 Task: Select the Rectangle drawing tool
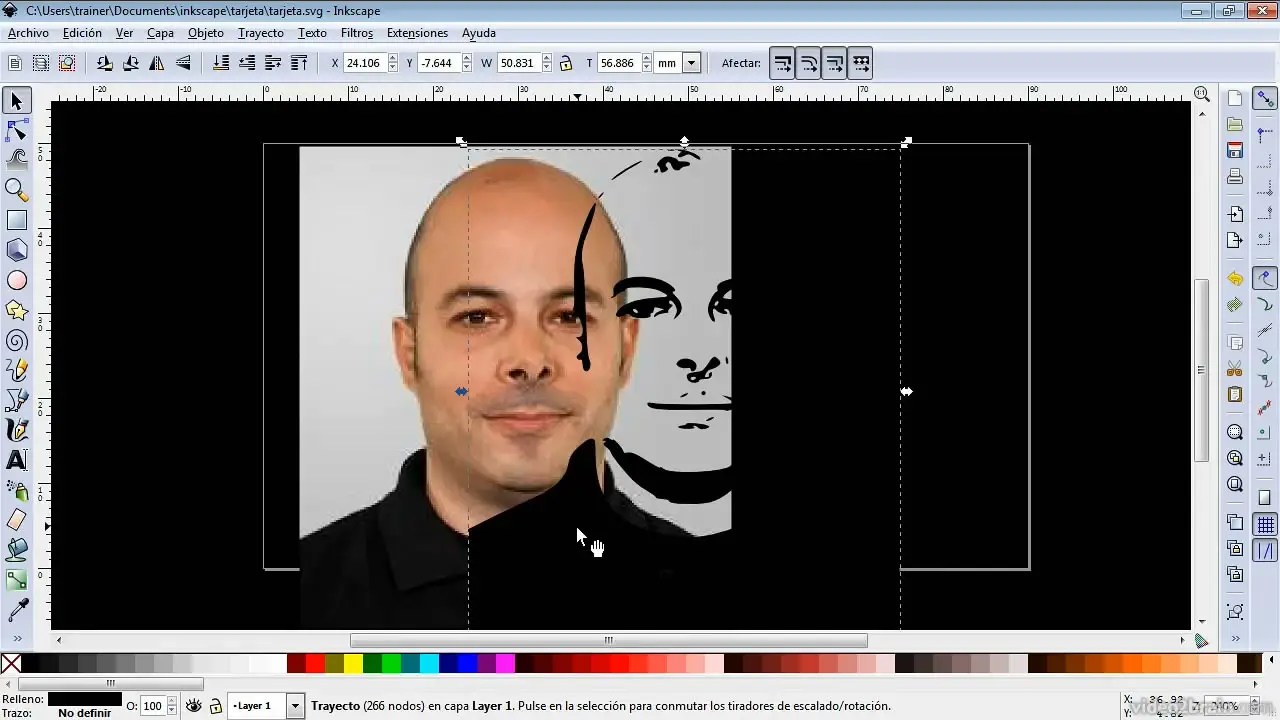17,220
